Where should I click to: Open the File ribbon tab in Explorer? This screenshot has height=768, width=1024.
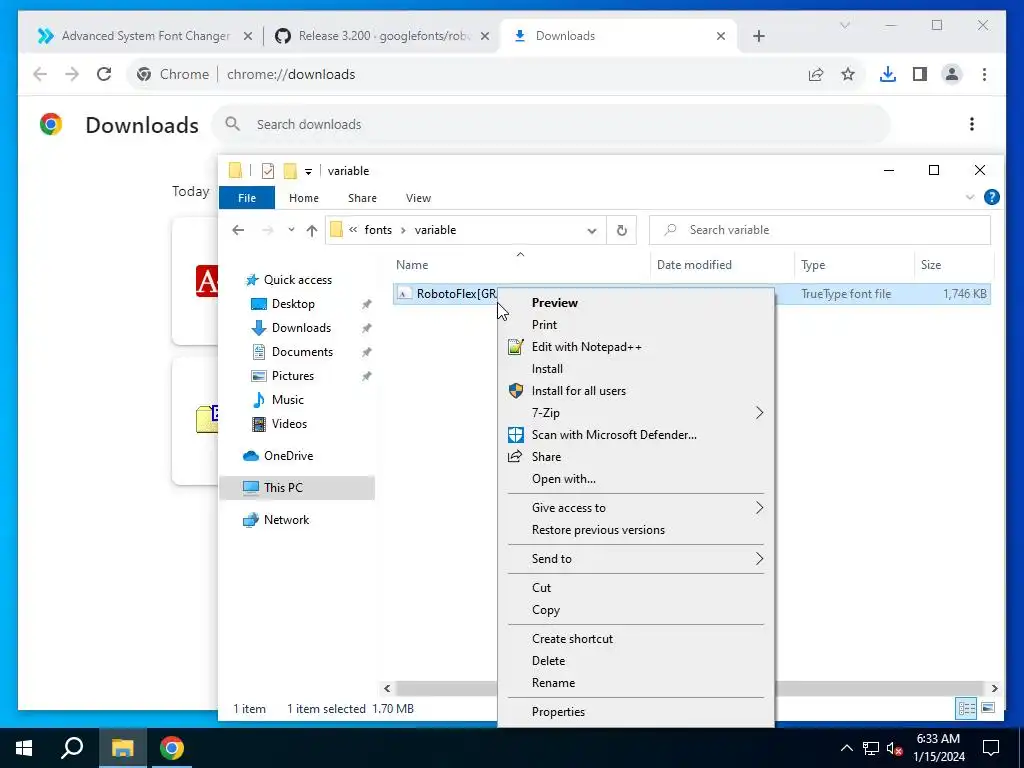247,198
